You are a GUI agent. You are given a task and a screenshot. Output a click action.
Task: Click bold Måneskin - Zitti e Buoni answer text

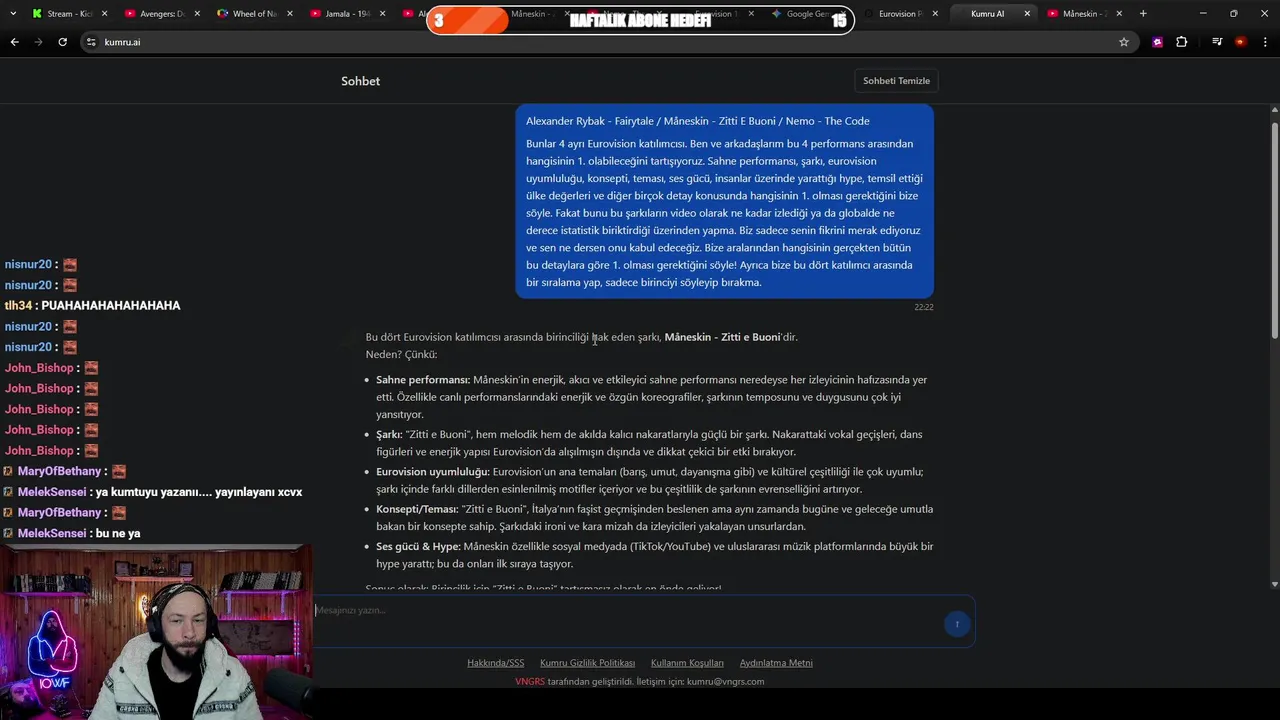[722, 337]
